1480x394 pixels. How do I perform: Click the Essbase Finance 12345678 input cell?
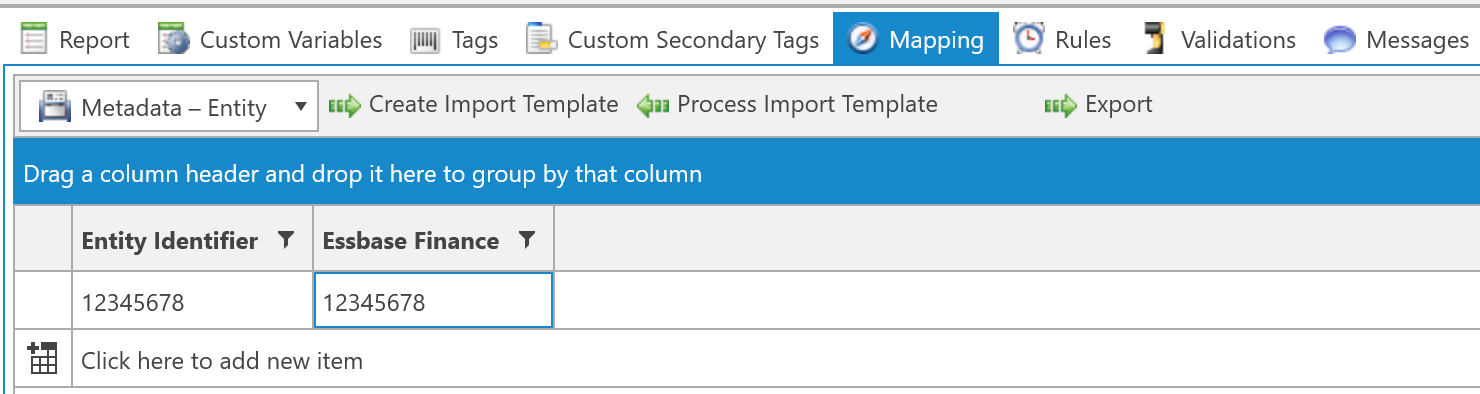pyautogui.click(x=433, y=300)
